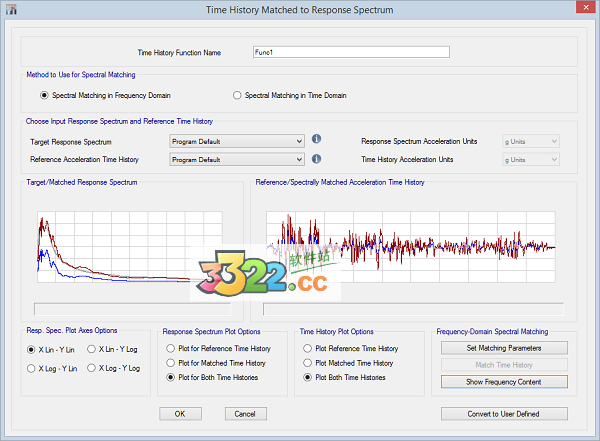Click info icon beside Target Response Spectrum
The height and width of the screenshot is (441, 600).
pos(316,141)
